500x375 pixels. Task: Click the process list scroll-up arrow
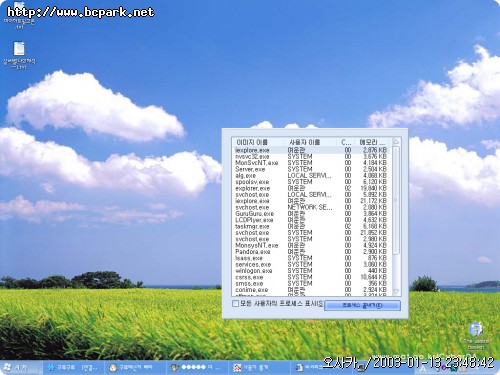[396, 142]
